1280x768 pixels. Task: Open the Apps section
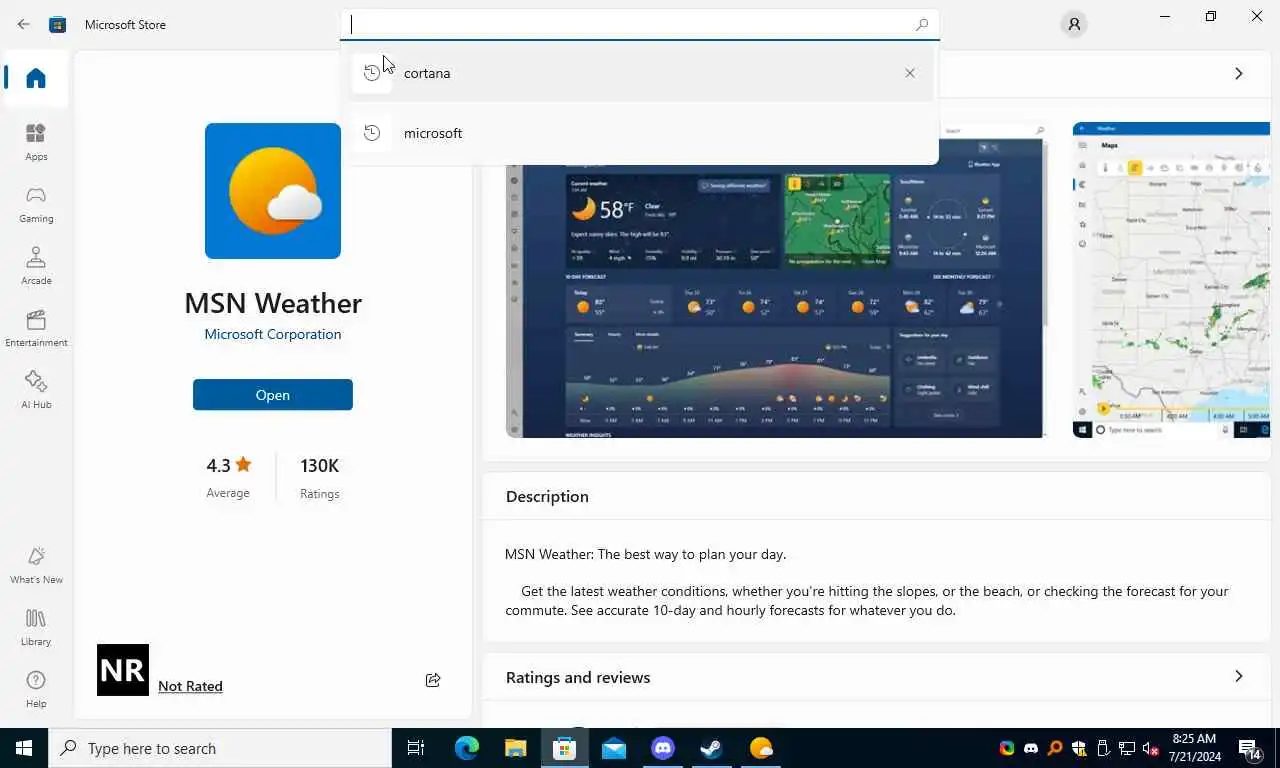(36, 142)
